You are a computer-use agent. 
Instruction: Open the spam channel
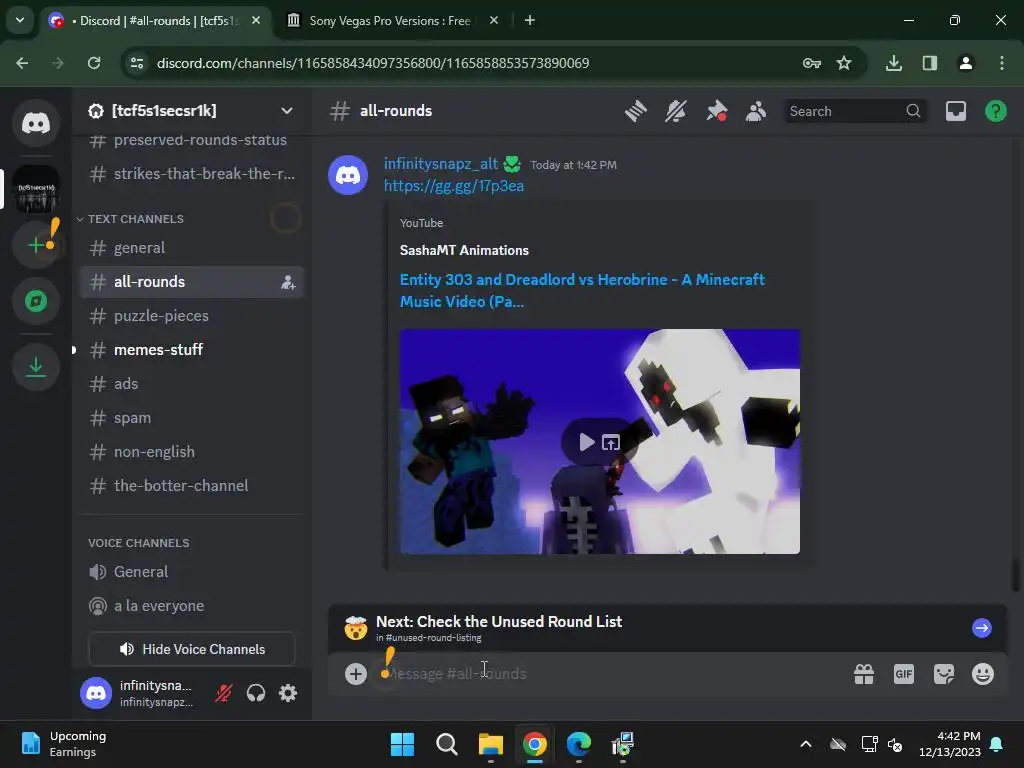click(192, 418)
